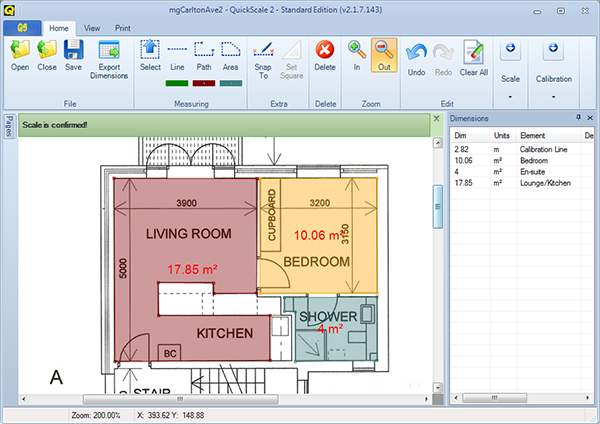Pin the Dimensions panel
This screenshot has height=424, width=600.
578,118
